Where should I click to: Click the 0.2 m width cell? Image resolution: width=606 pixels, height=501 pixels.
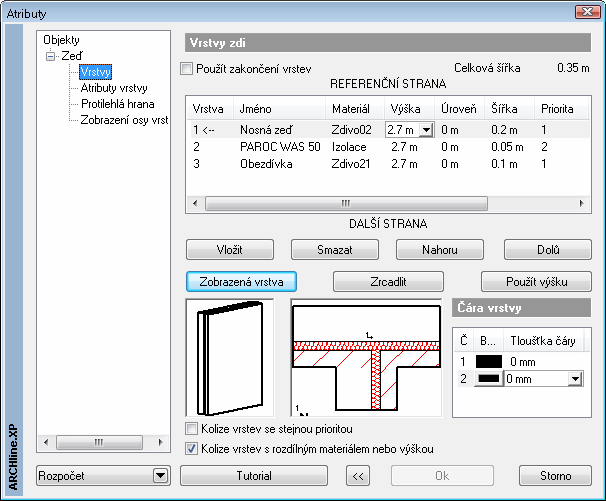(504, 130)
